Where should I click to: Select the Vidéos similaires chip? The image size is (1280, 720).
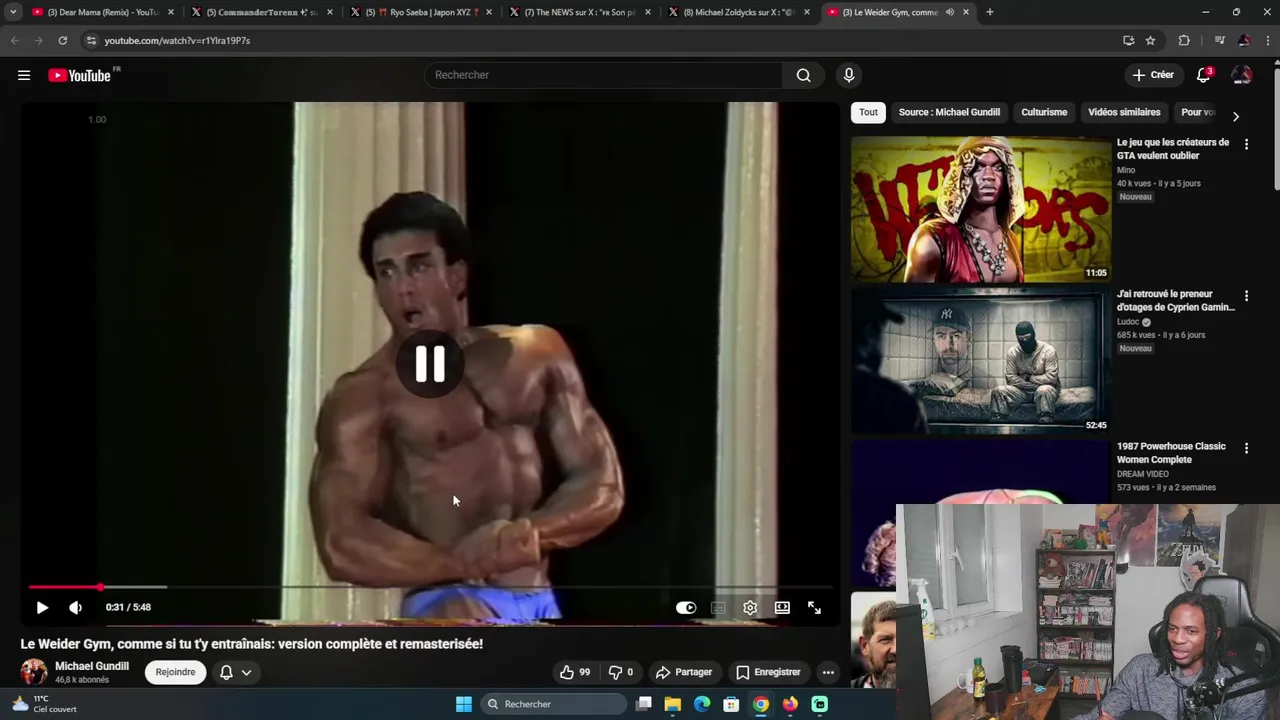(1124, 112)
